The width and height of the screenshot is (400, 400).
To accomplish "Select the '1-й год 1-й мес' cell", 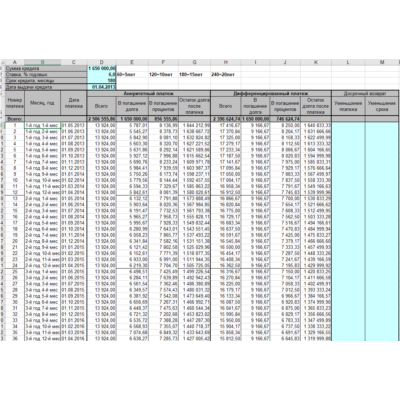I will tap(42, 125).
